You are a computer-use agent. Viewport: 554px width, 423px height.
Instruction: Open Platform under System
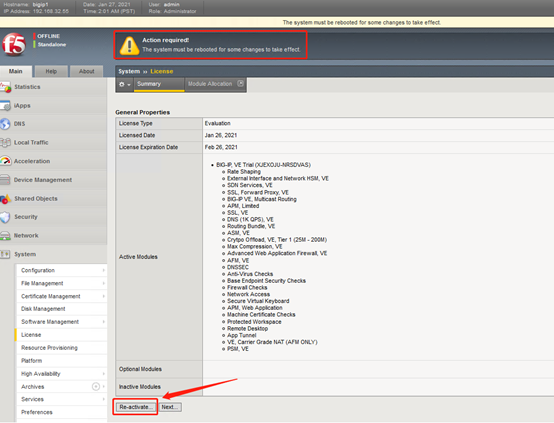click(61, 361)
